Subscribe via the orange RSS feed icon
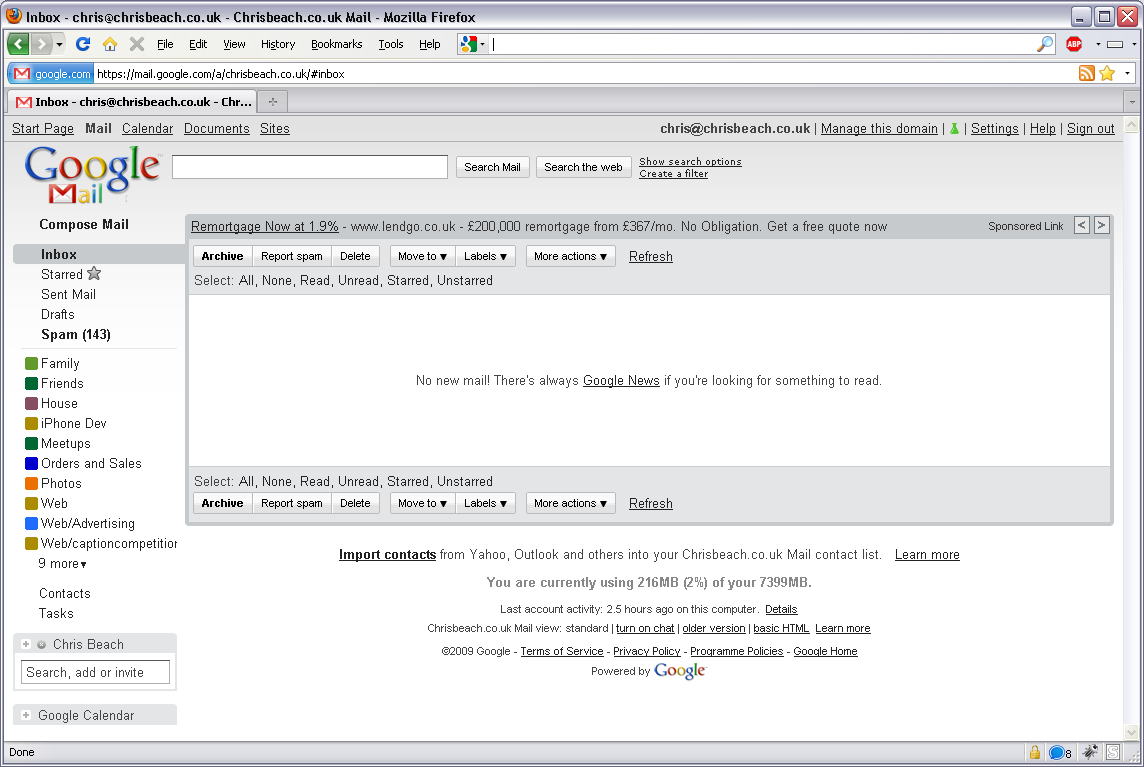1144x767 pixels. 1086,73
